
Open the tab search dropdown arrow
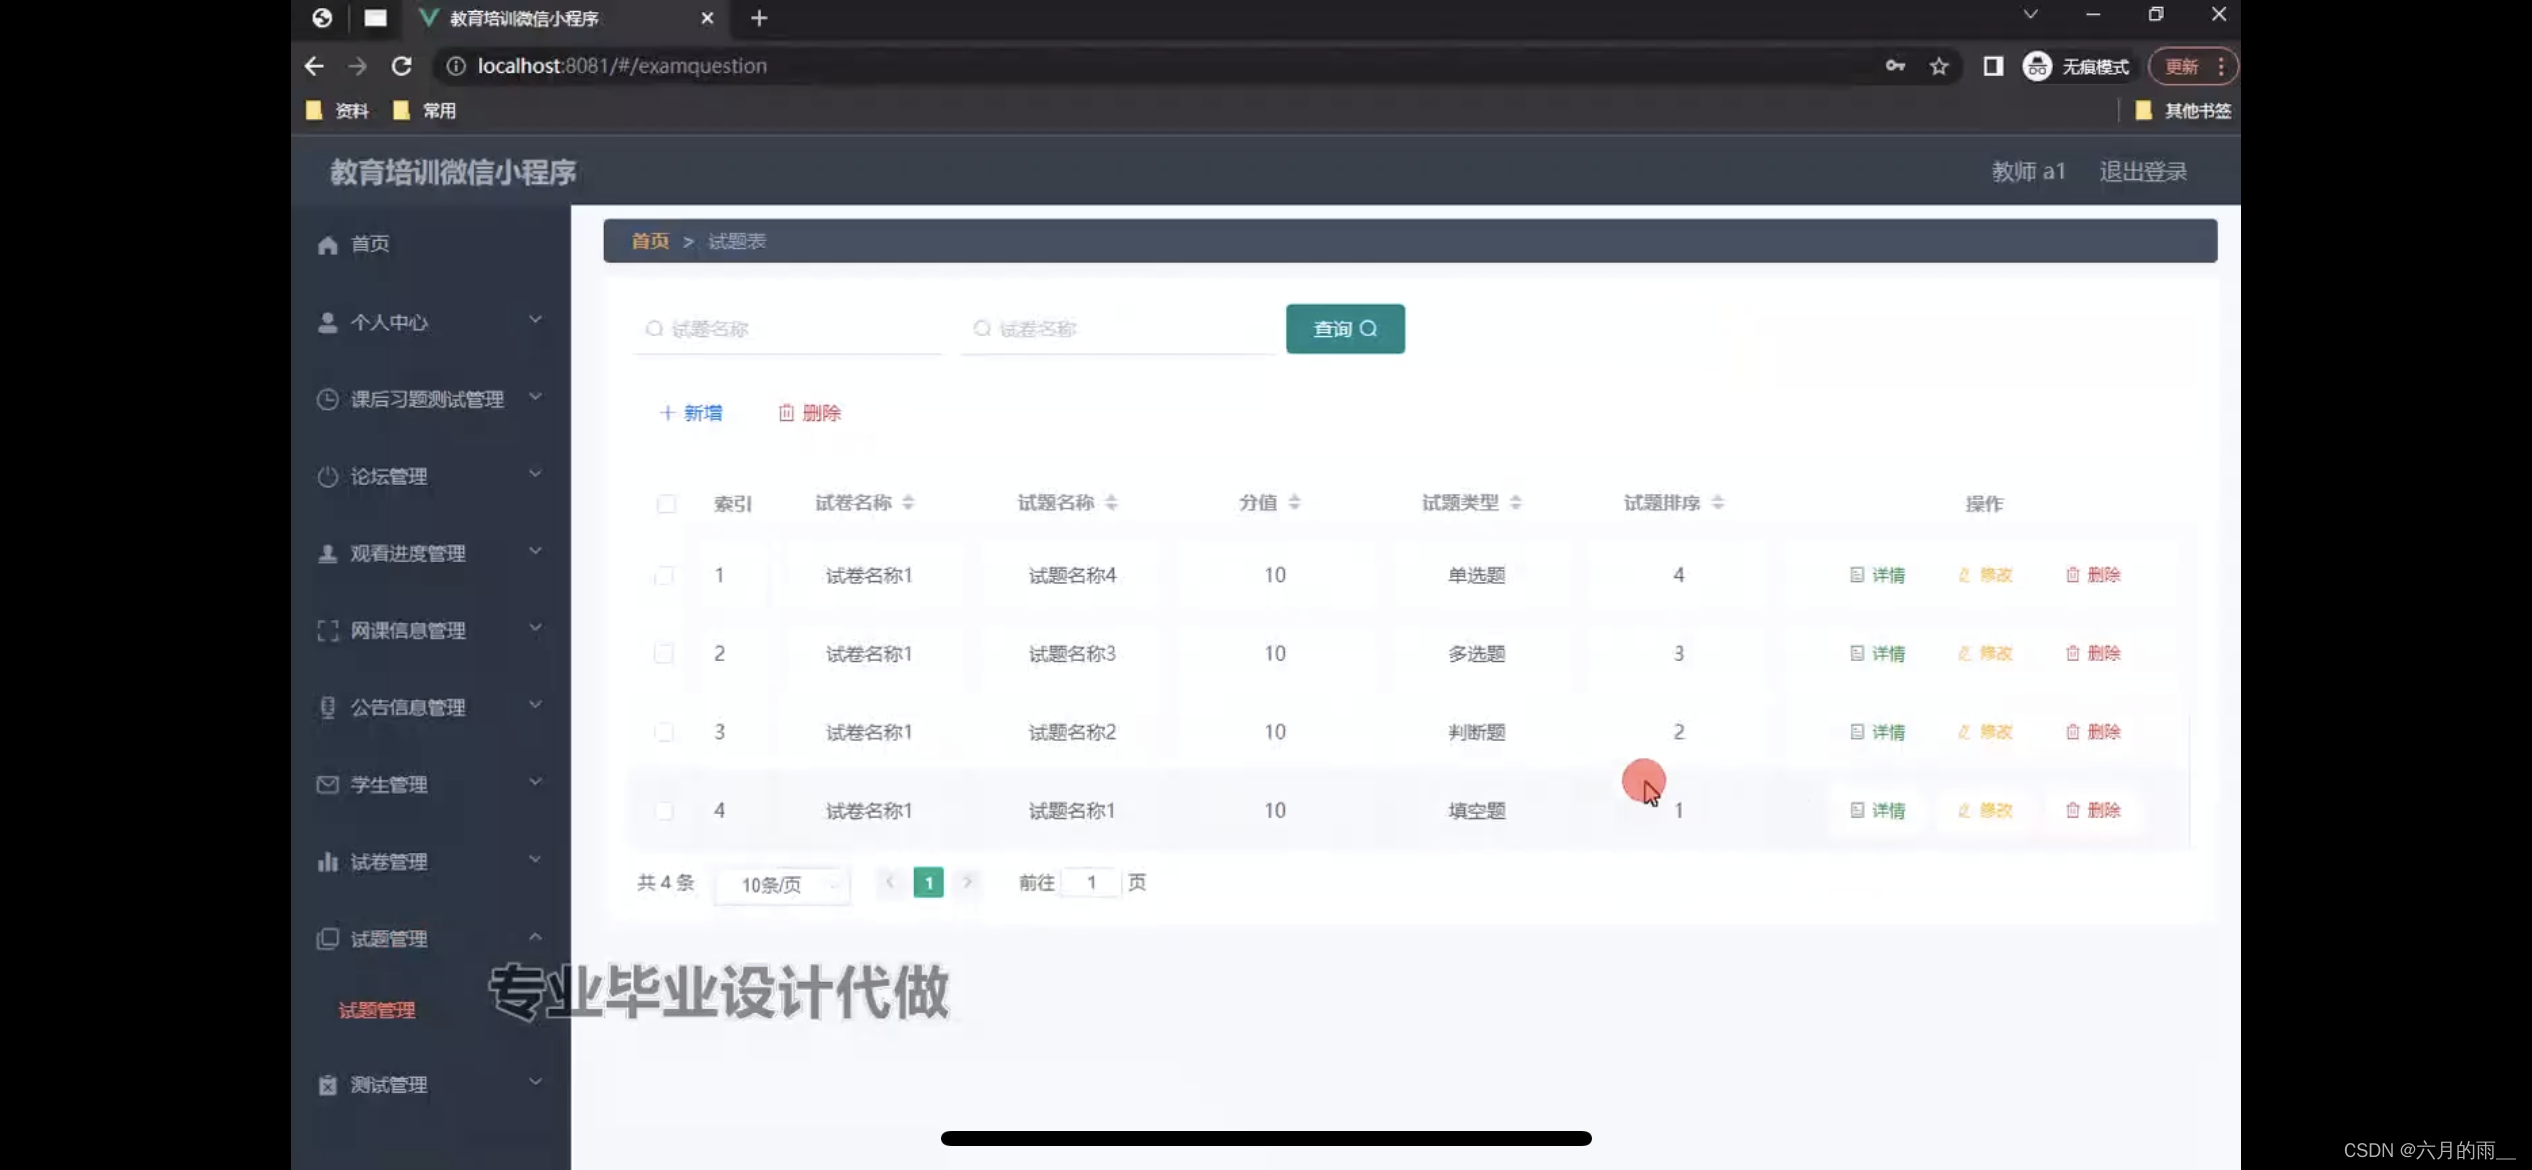pos(2029,14)
